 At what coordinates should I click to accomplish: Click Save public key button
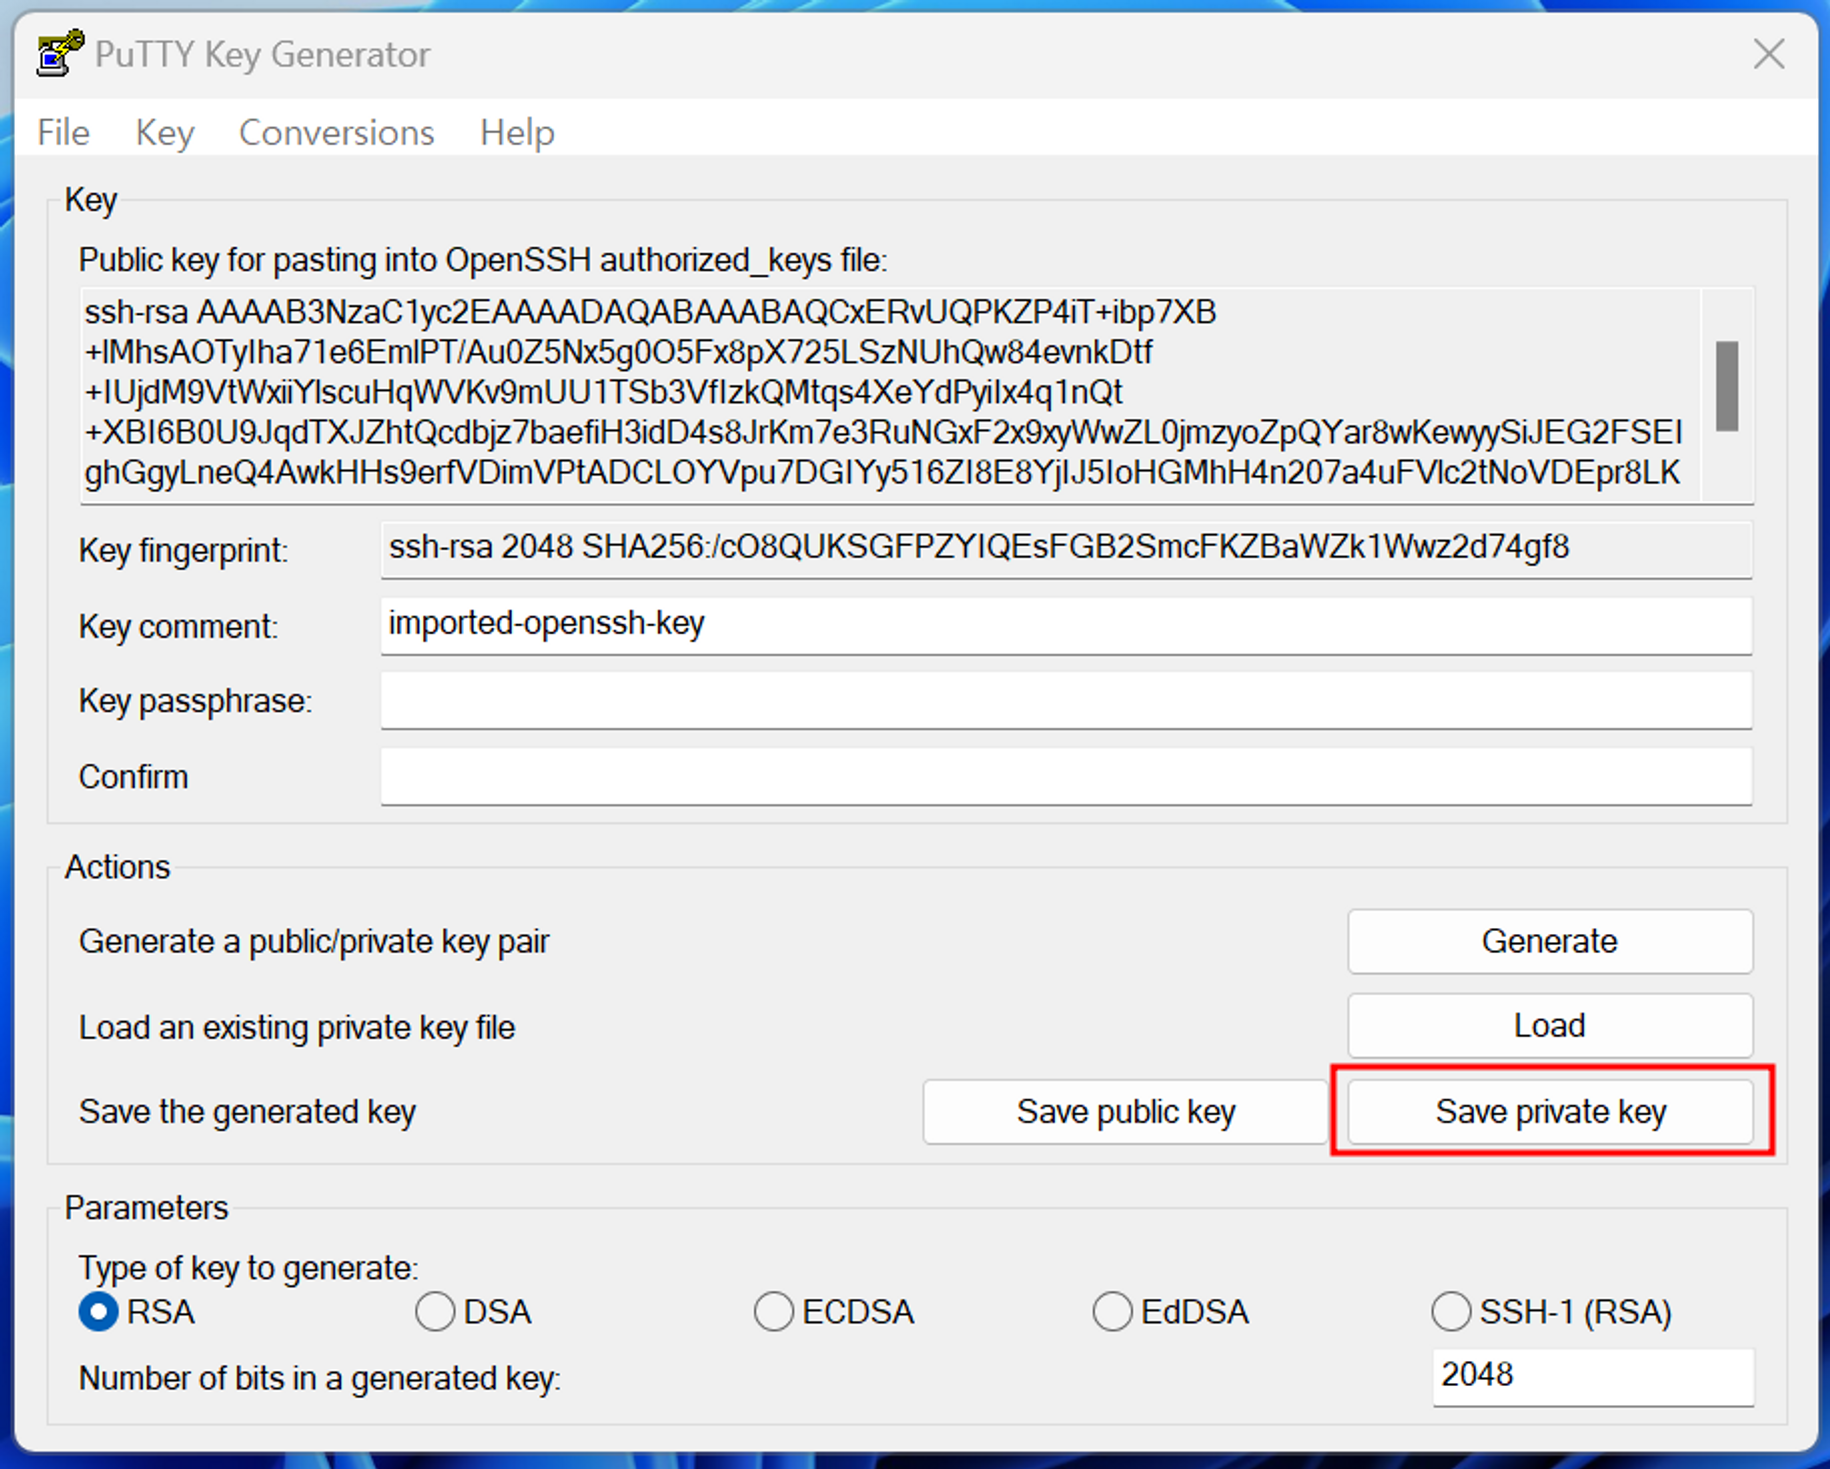click(1125, 1111)
